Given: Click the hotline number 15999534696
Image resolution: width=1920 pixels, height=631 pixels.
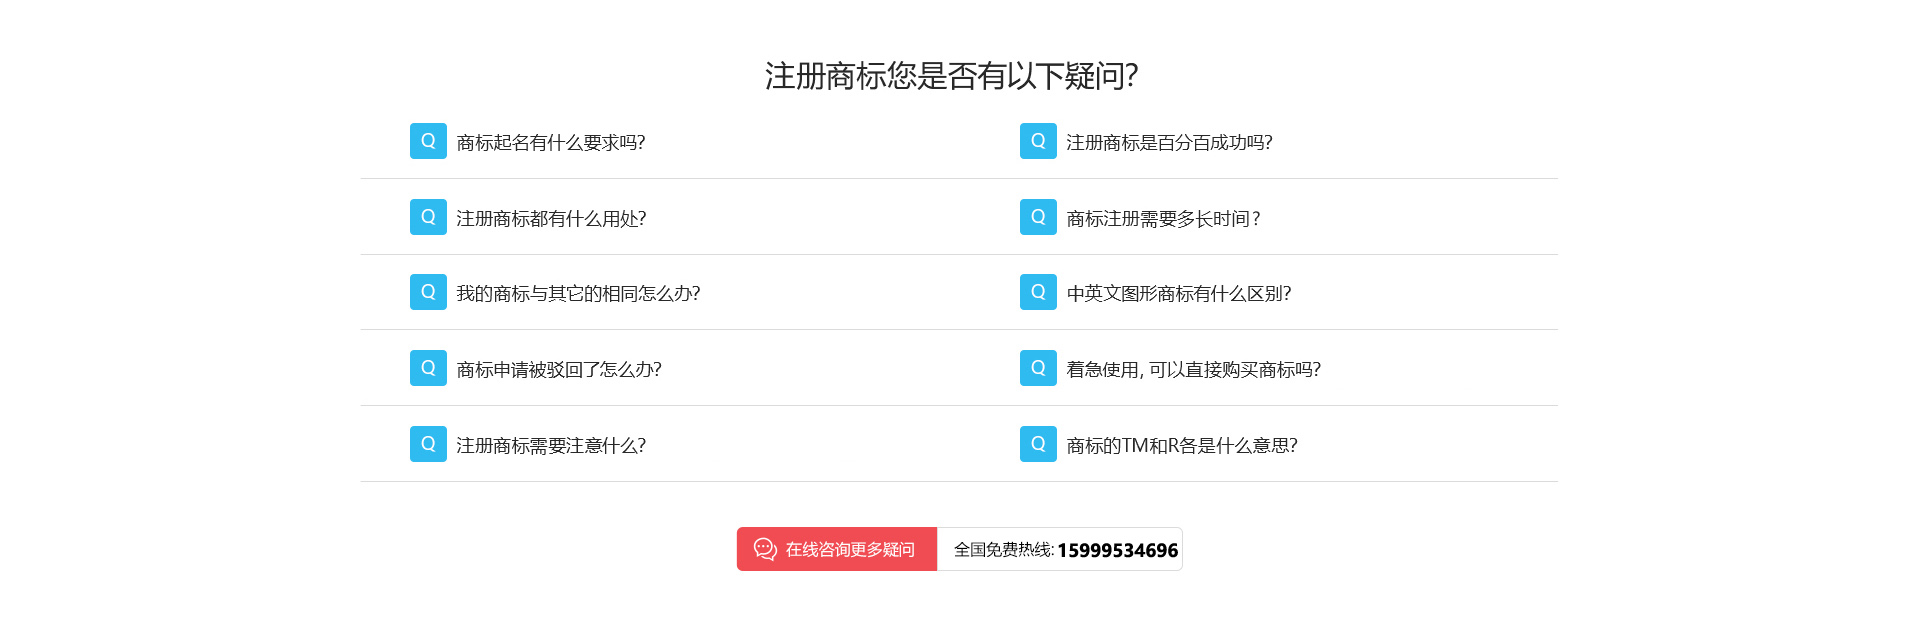Looking at the screenshot, I should click(x=1117, y=550).
